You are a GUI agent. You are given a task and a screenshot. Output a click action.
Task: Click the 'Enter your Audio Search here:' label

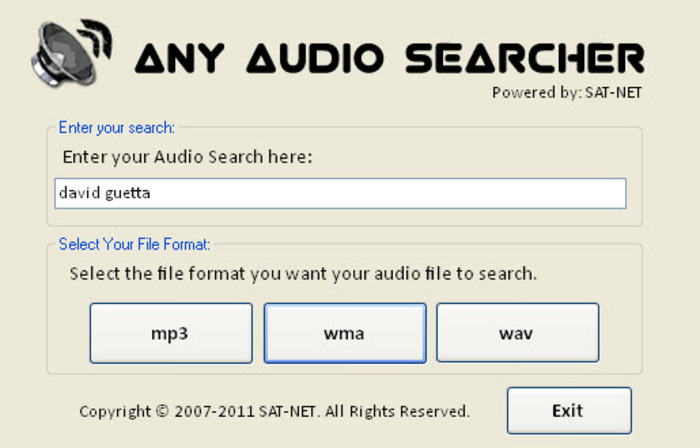pyautogui.click(x=188, y=157)
